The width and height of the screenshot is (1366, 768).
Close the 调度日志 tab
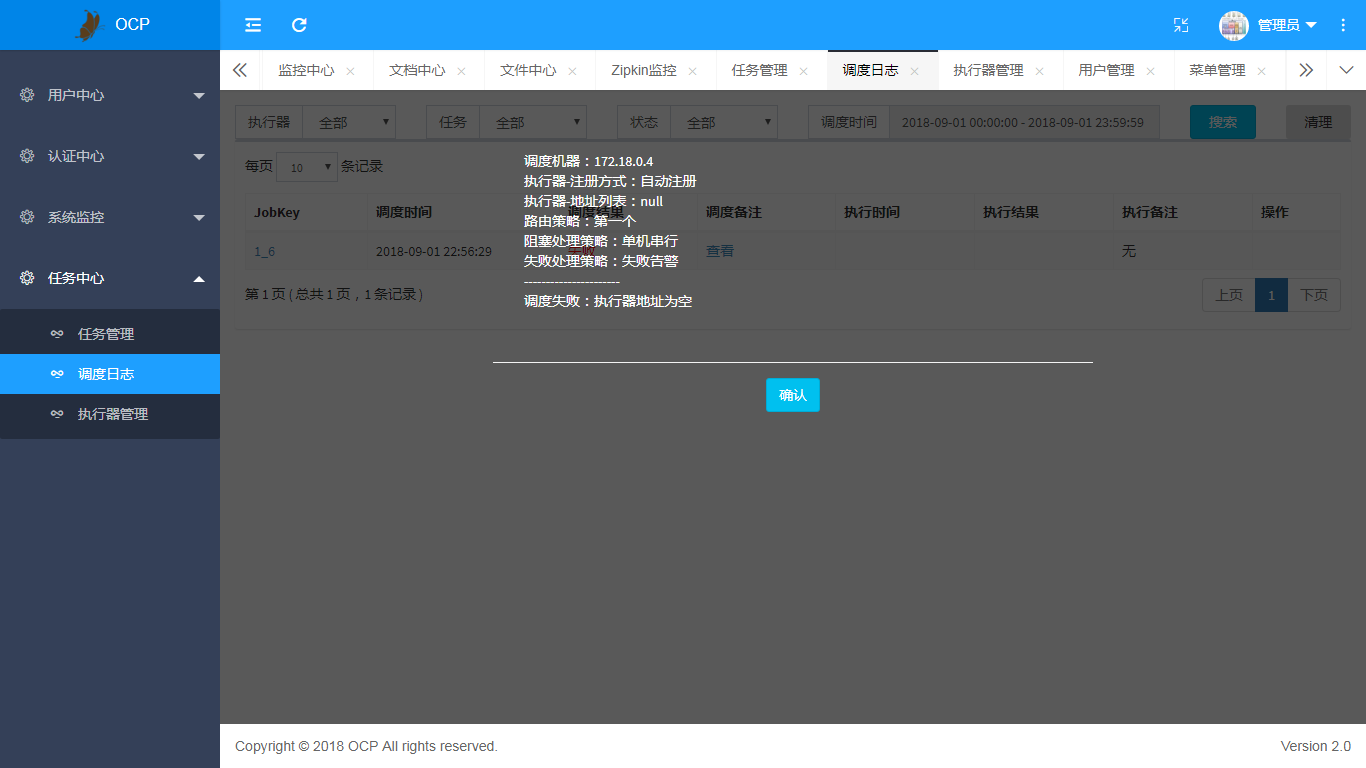click(914, 71)
